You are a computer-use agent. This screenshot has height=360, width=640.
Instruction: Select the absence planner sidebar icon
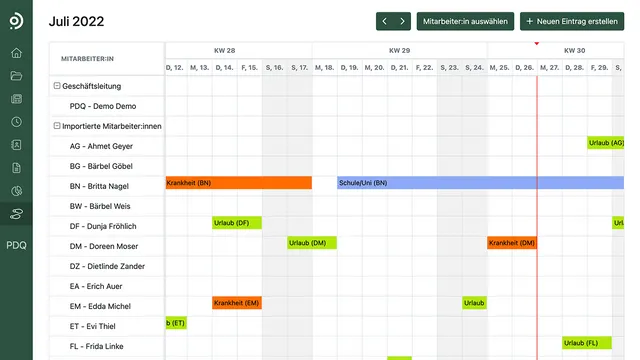[x=16, y=214]
